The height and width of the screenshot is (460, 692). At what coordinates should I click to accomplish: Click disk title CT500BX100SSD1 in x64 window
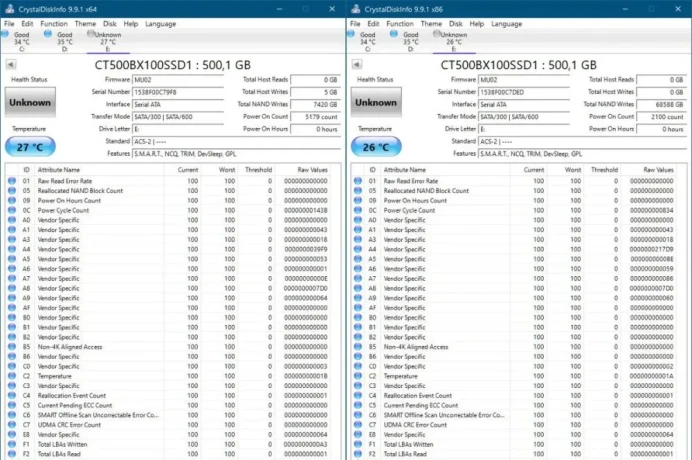click(x=173, y=65)
